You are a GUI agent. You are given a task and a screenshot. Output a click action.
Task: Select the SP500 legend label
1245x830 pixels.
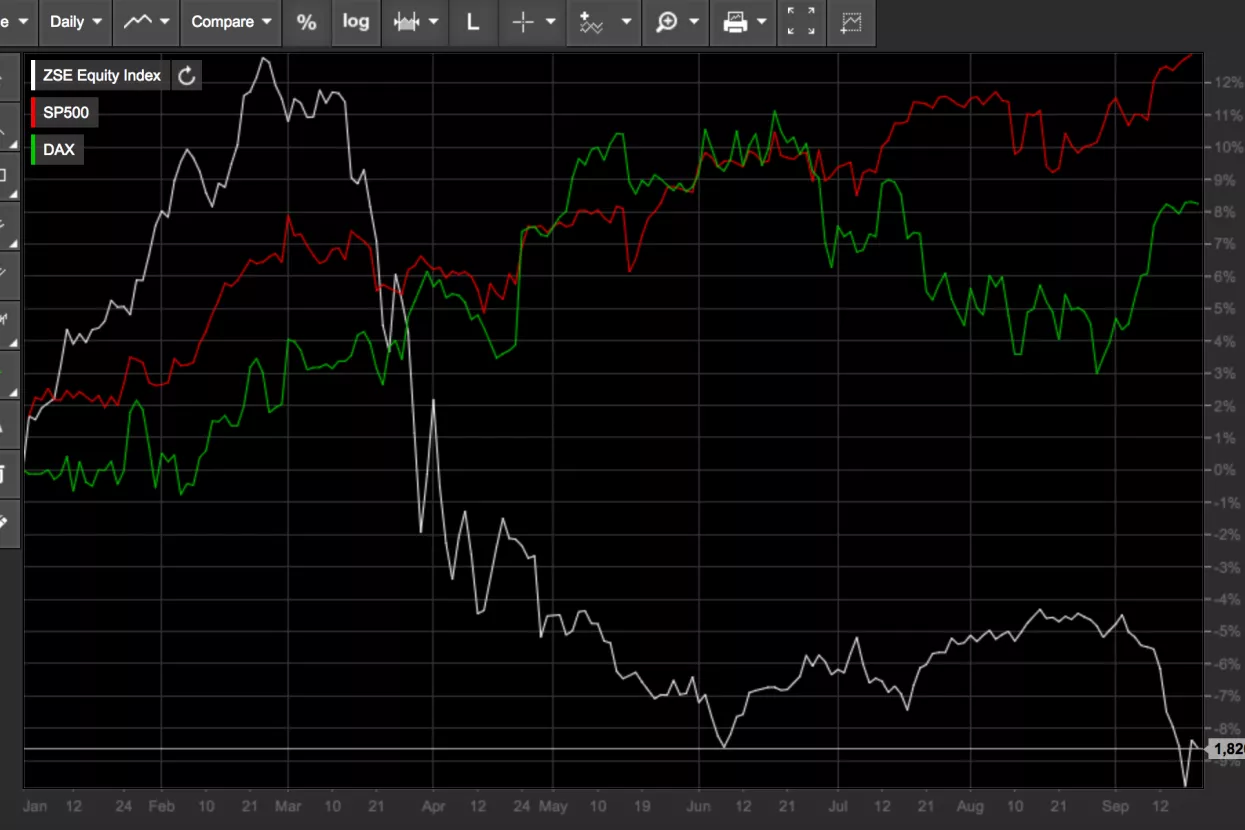point(66,113)
